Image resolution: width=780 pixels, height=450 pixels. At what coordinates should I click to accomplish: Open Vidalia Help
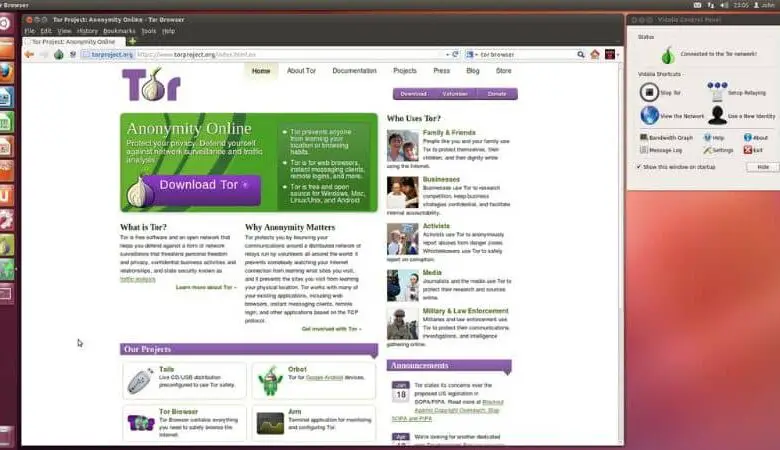click(x=714, y=137)
